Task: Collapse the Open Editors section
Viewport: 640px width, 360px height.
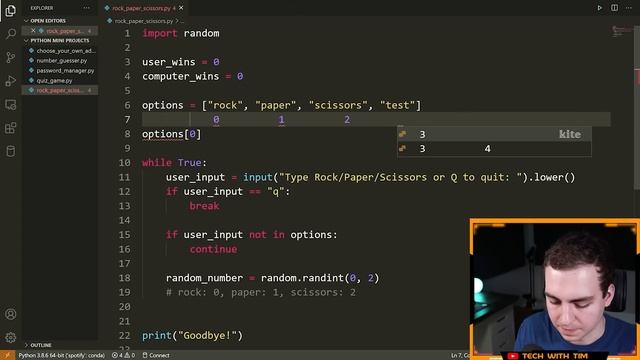Action: (x=48, y=20)
